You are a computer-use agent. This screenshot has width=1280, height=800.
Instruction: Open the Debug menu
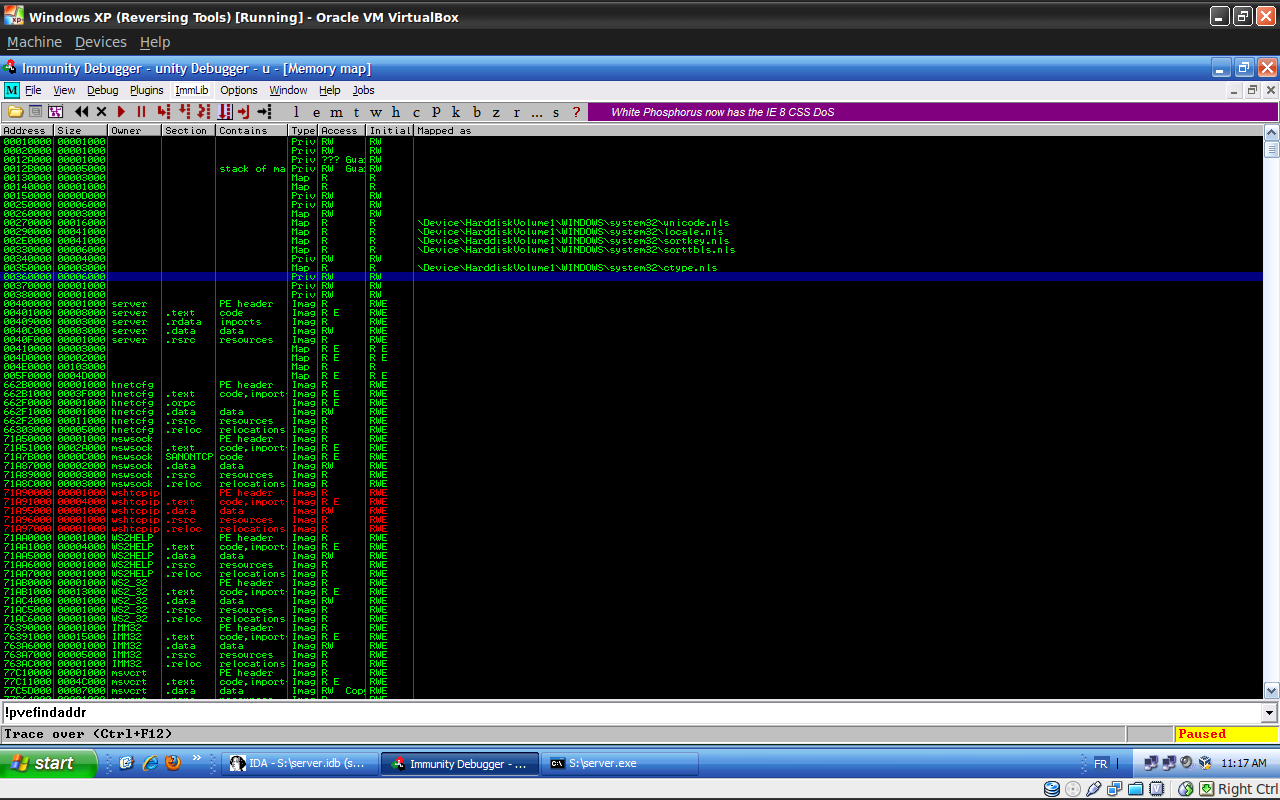coord(102,90)
